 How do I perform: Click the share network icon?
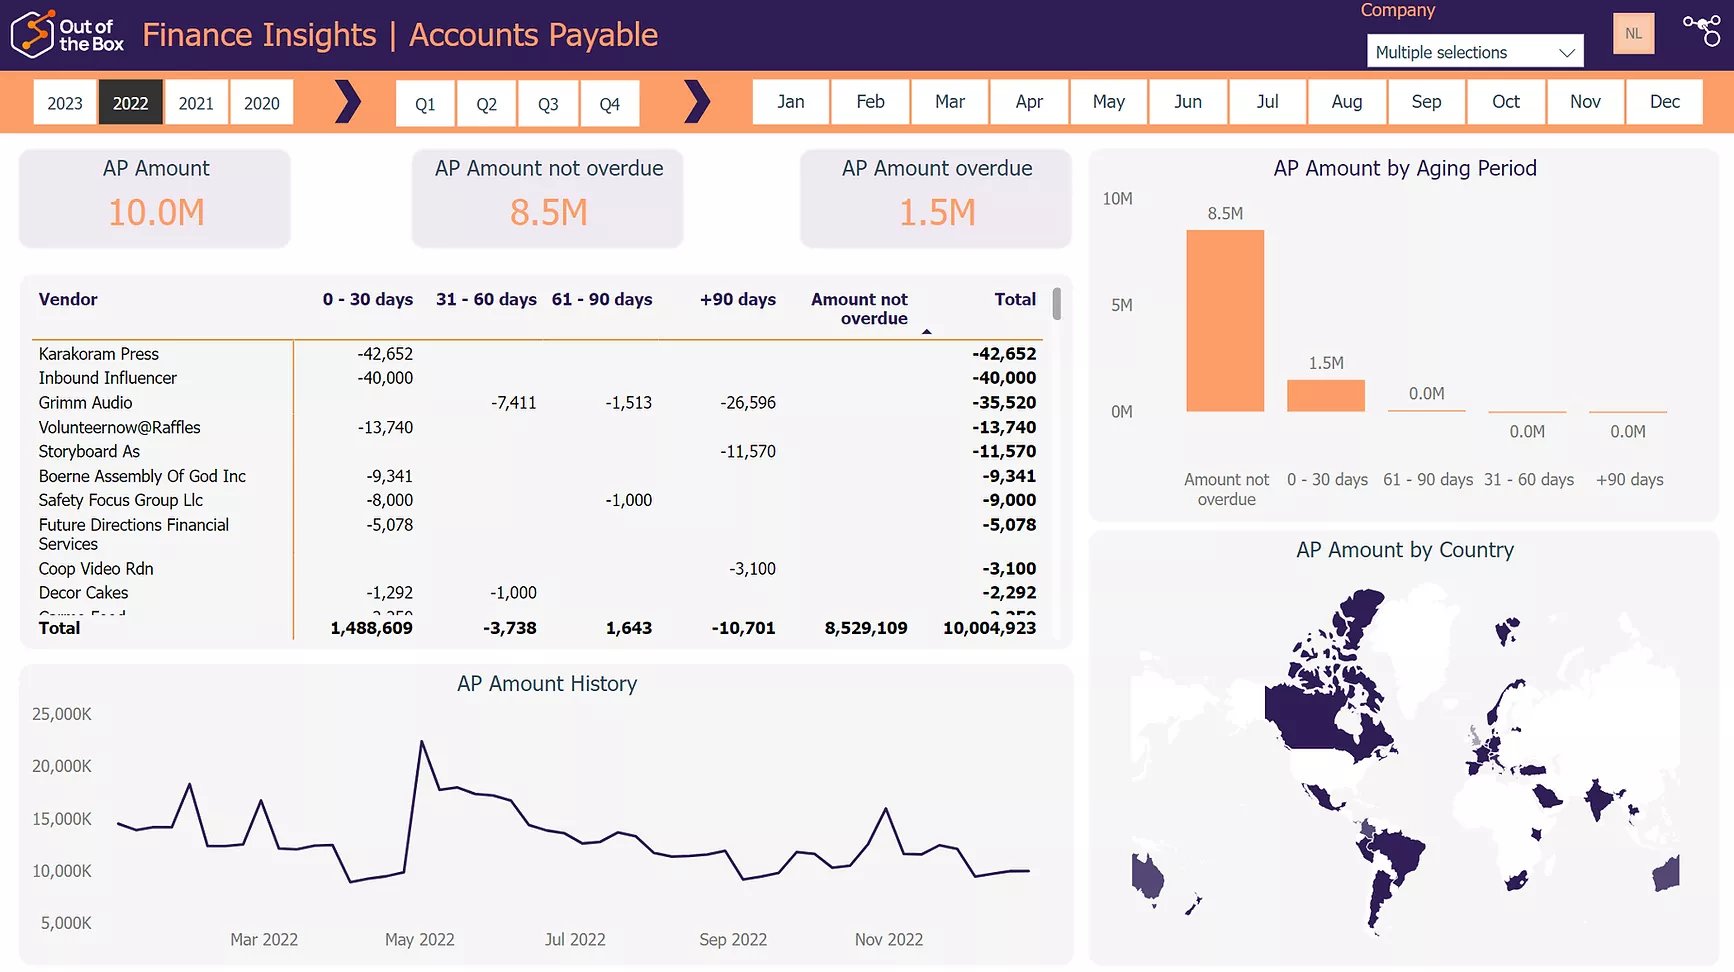(1701, 29)
